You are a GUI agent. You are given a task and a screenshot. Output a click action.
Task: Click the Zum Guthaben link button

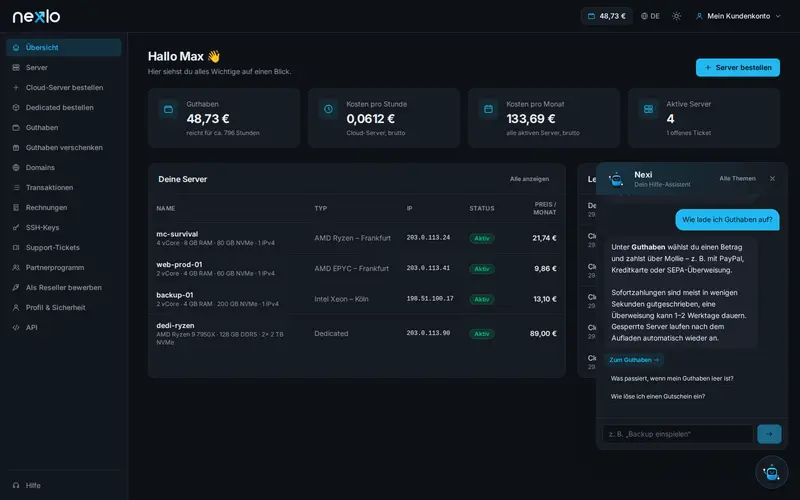point(634,360)
